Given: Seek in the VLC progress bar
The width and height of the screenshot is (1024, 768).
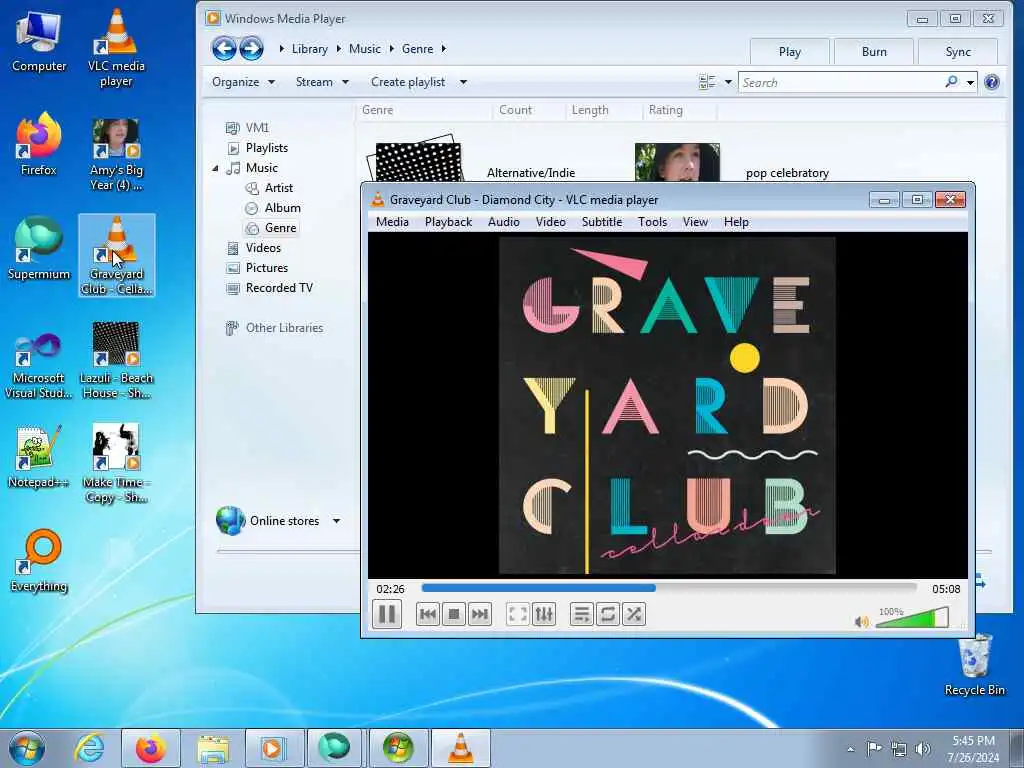Looking at the screenshot, I should [669, 588].
